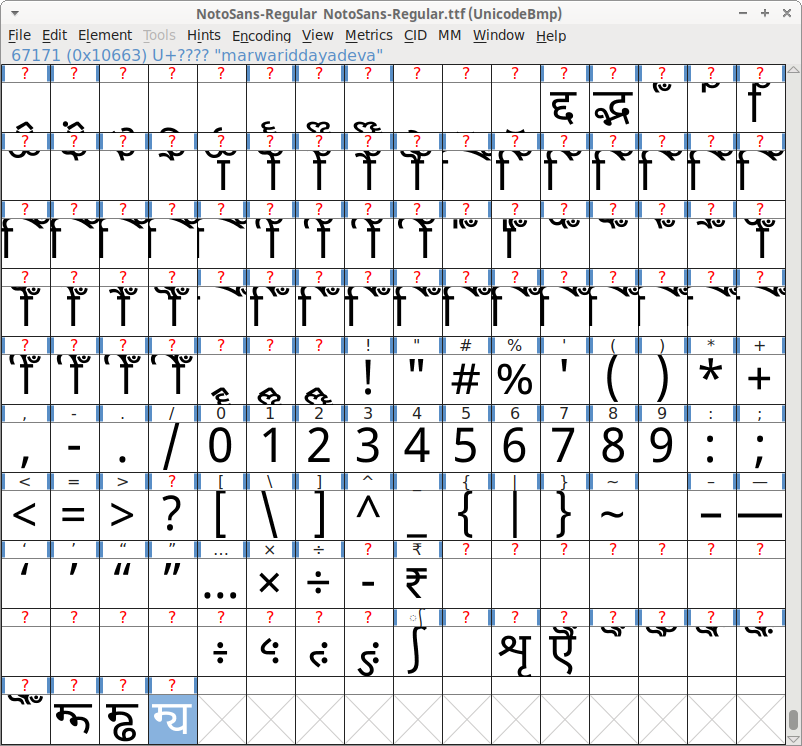Screen dimensions: 802x746
Task: Open the Window menu
Action: [x=498, y=35]
